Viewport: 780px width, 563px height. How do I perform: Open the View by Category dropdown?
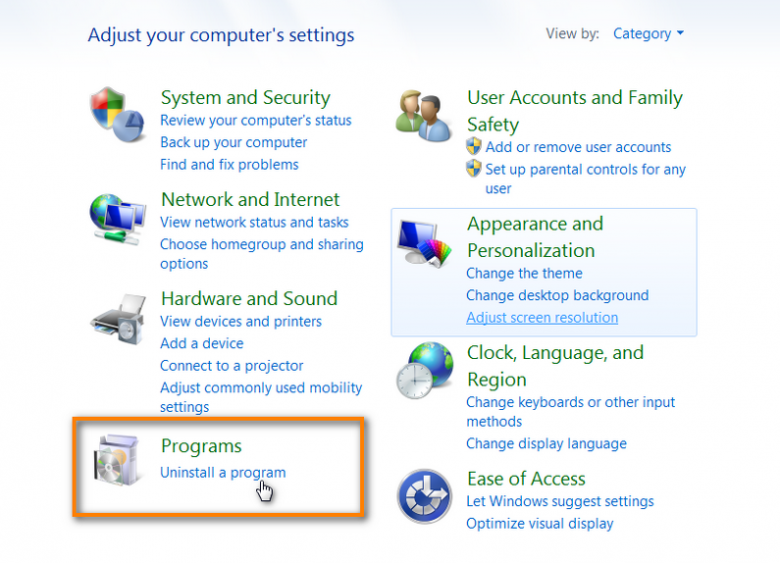pos(648,33)
